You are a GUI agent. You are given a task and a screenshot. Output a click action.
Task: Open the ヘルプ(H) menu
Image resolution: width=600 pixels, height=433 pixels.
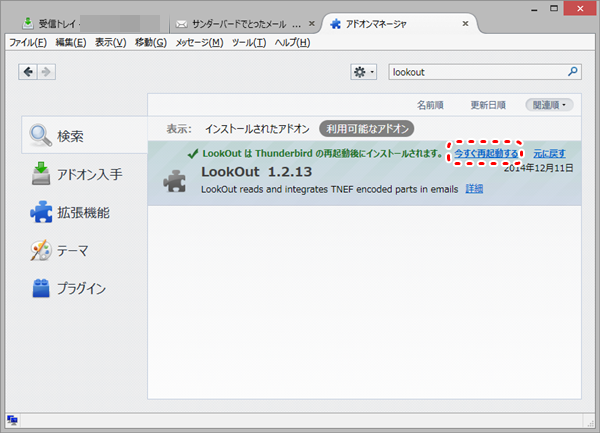coord(292,42)
